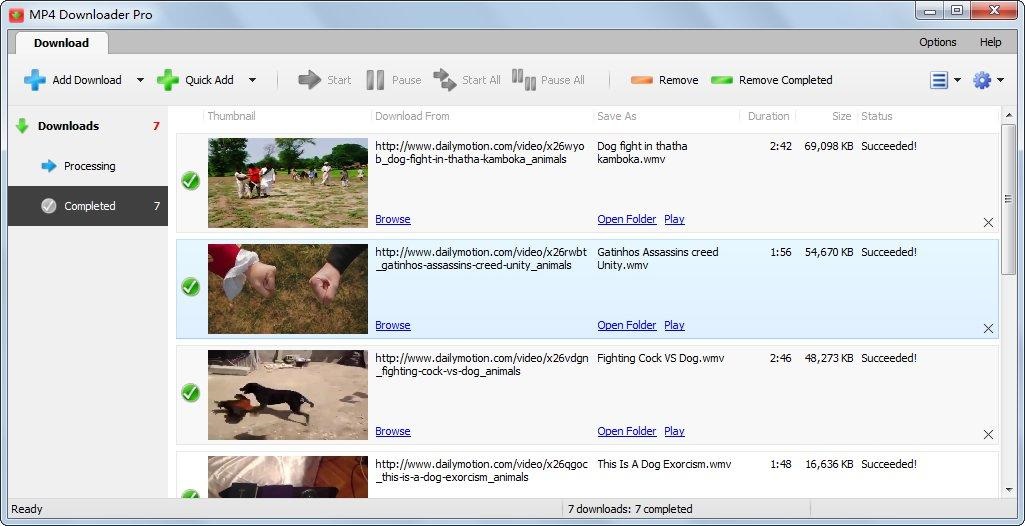Screen dimensions: 1025x526
Task: Click the Gatinhos Assassins creed thumbnail
Action: click(288, 289)
